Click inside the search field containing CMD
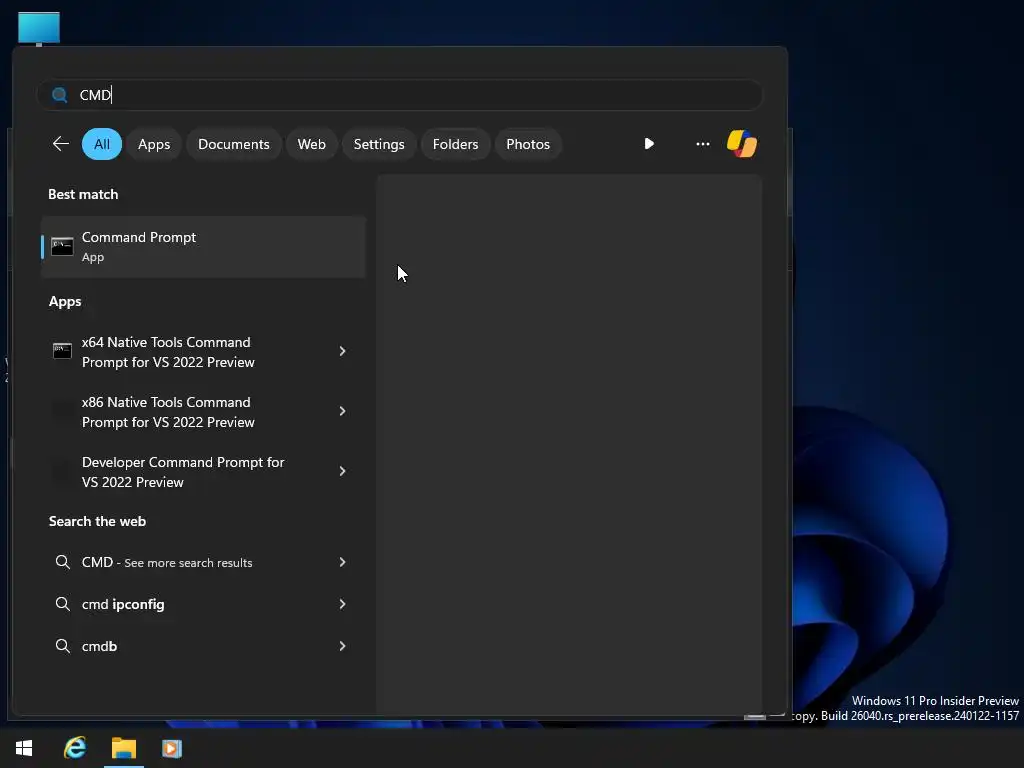Screen dimensions: 1024x768 click(x=400, y=95)
